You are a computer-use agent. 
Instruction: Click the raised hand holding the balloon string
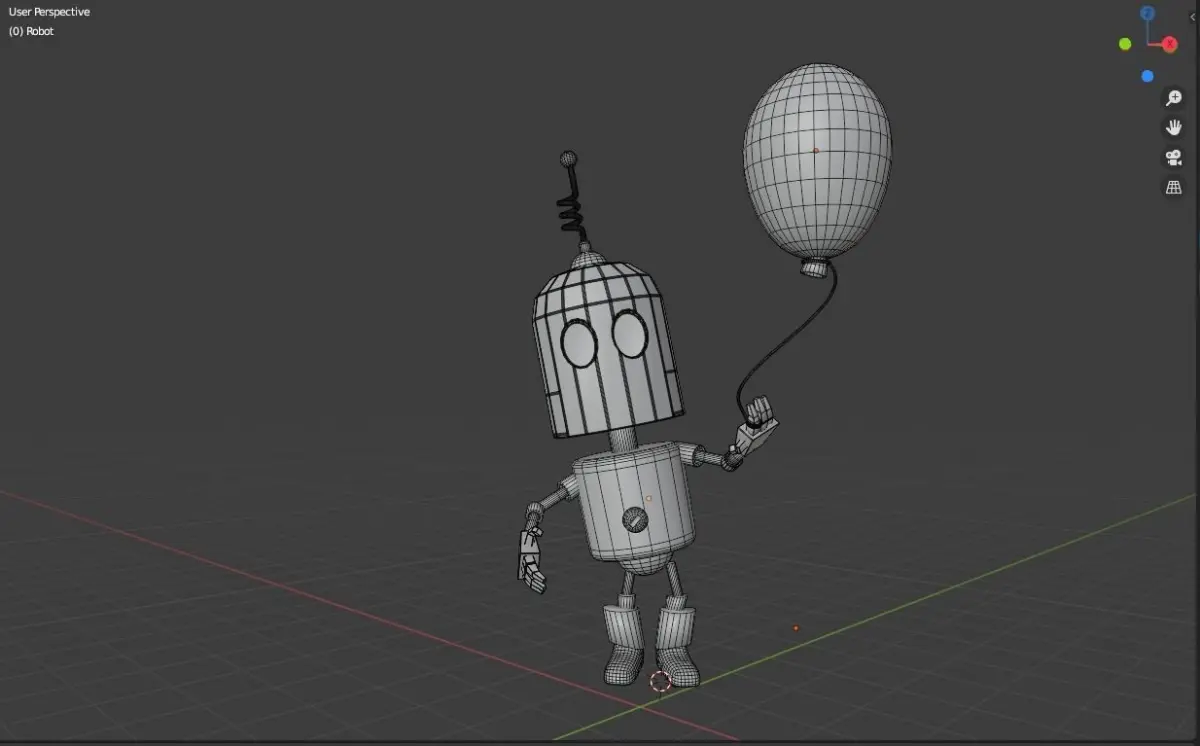(x=756, y=423)
